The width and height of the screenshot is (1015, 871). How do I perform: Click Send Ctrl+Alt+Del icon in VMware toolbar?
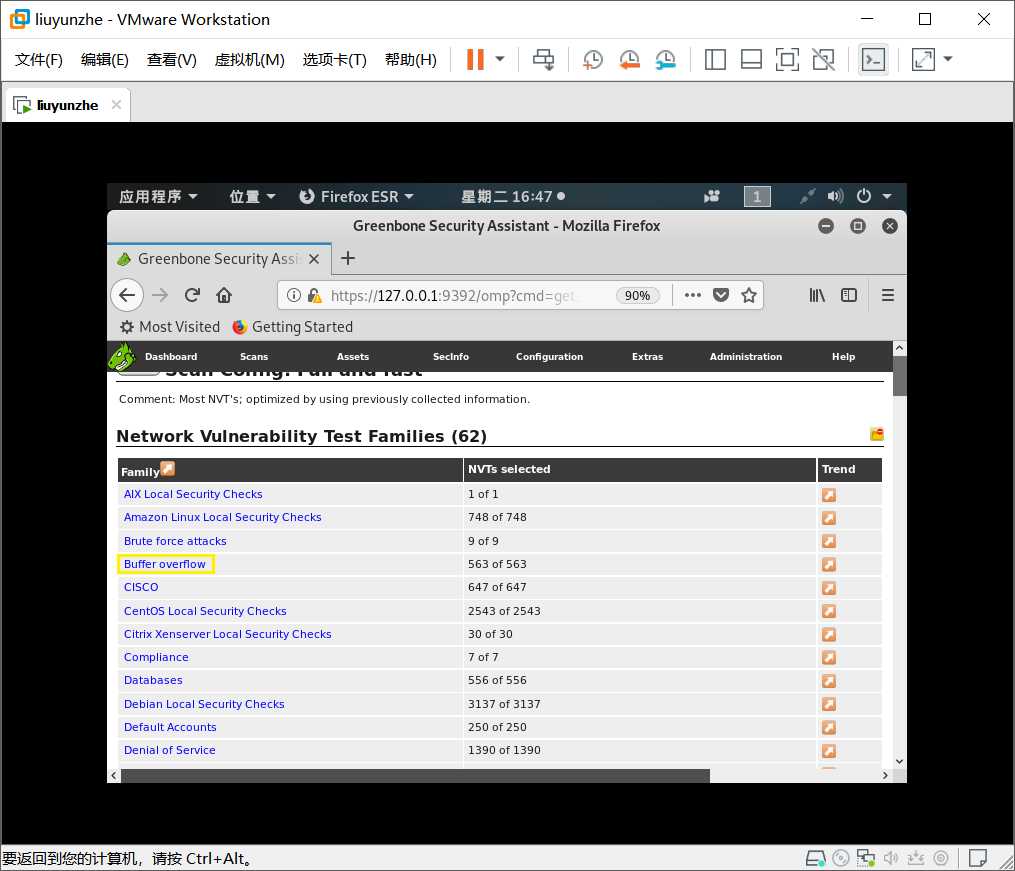(543, 60)
